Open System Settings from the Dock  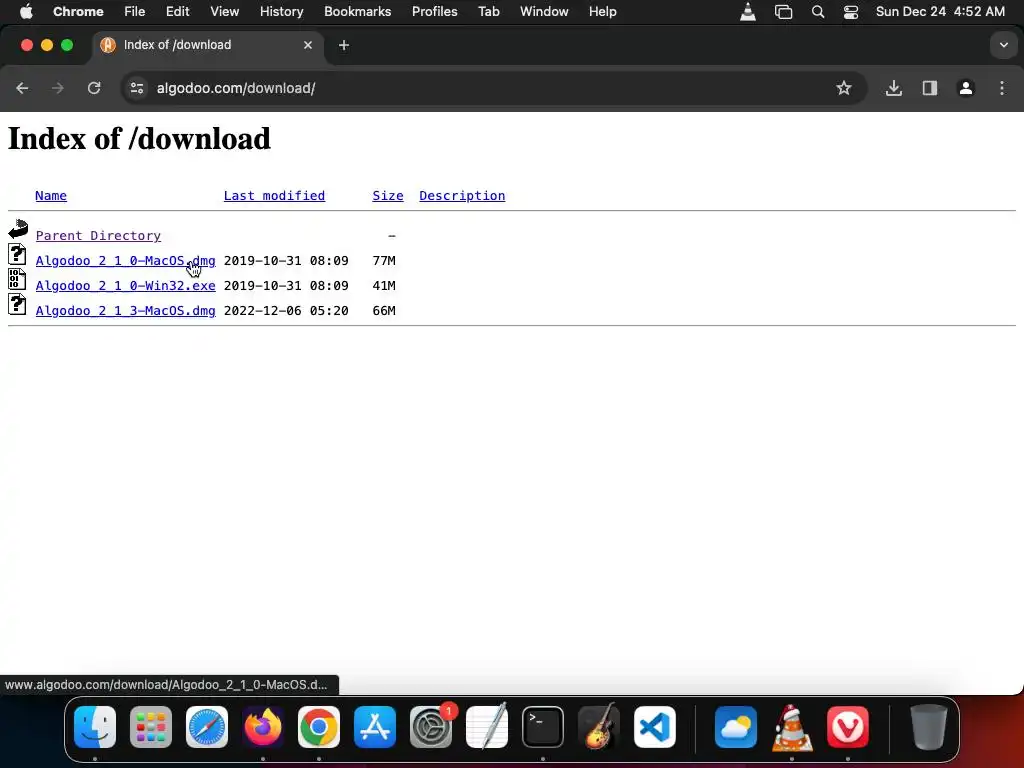431,727
